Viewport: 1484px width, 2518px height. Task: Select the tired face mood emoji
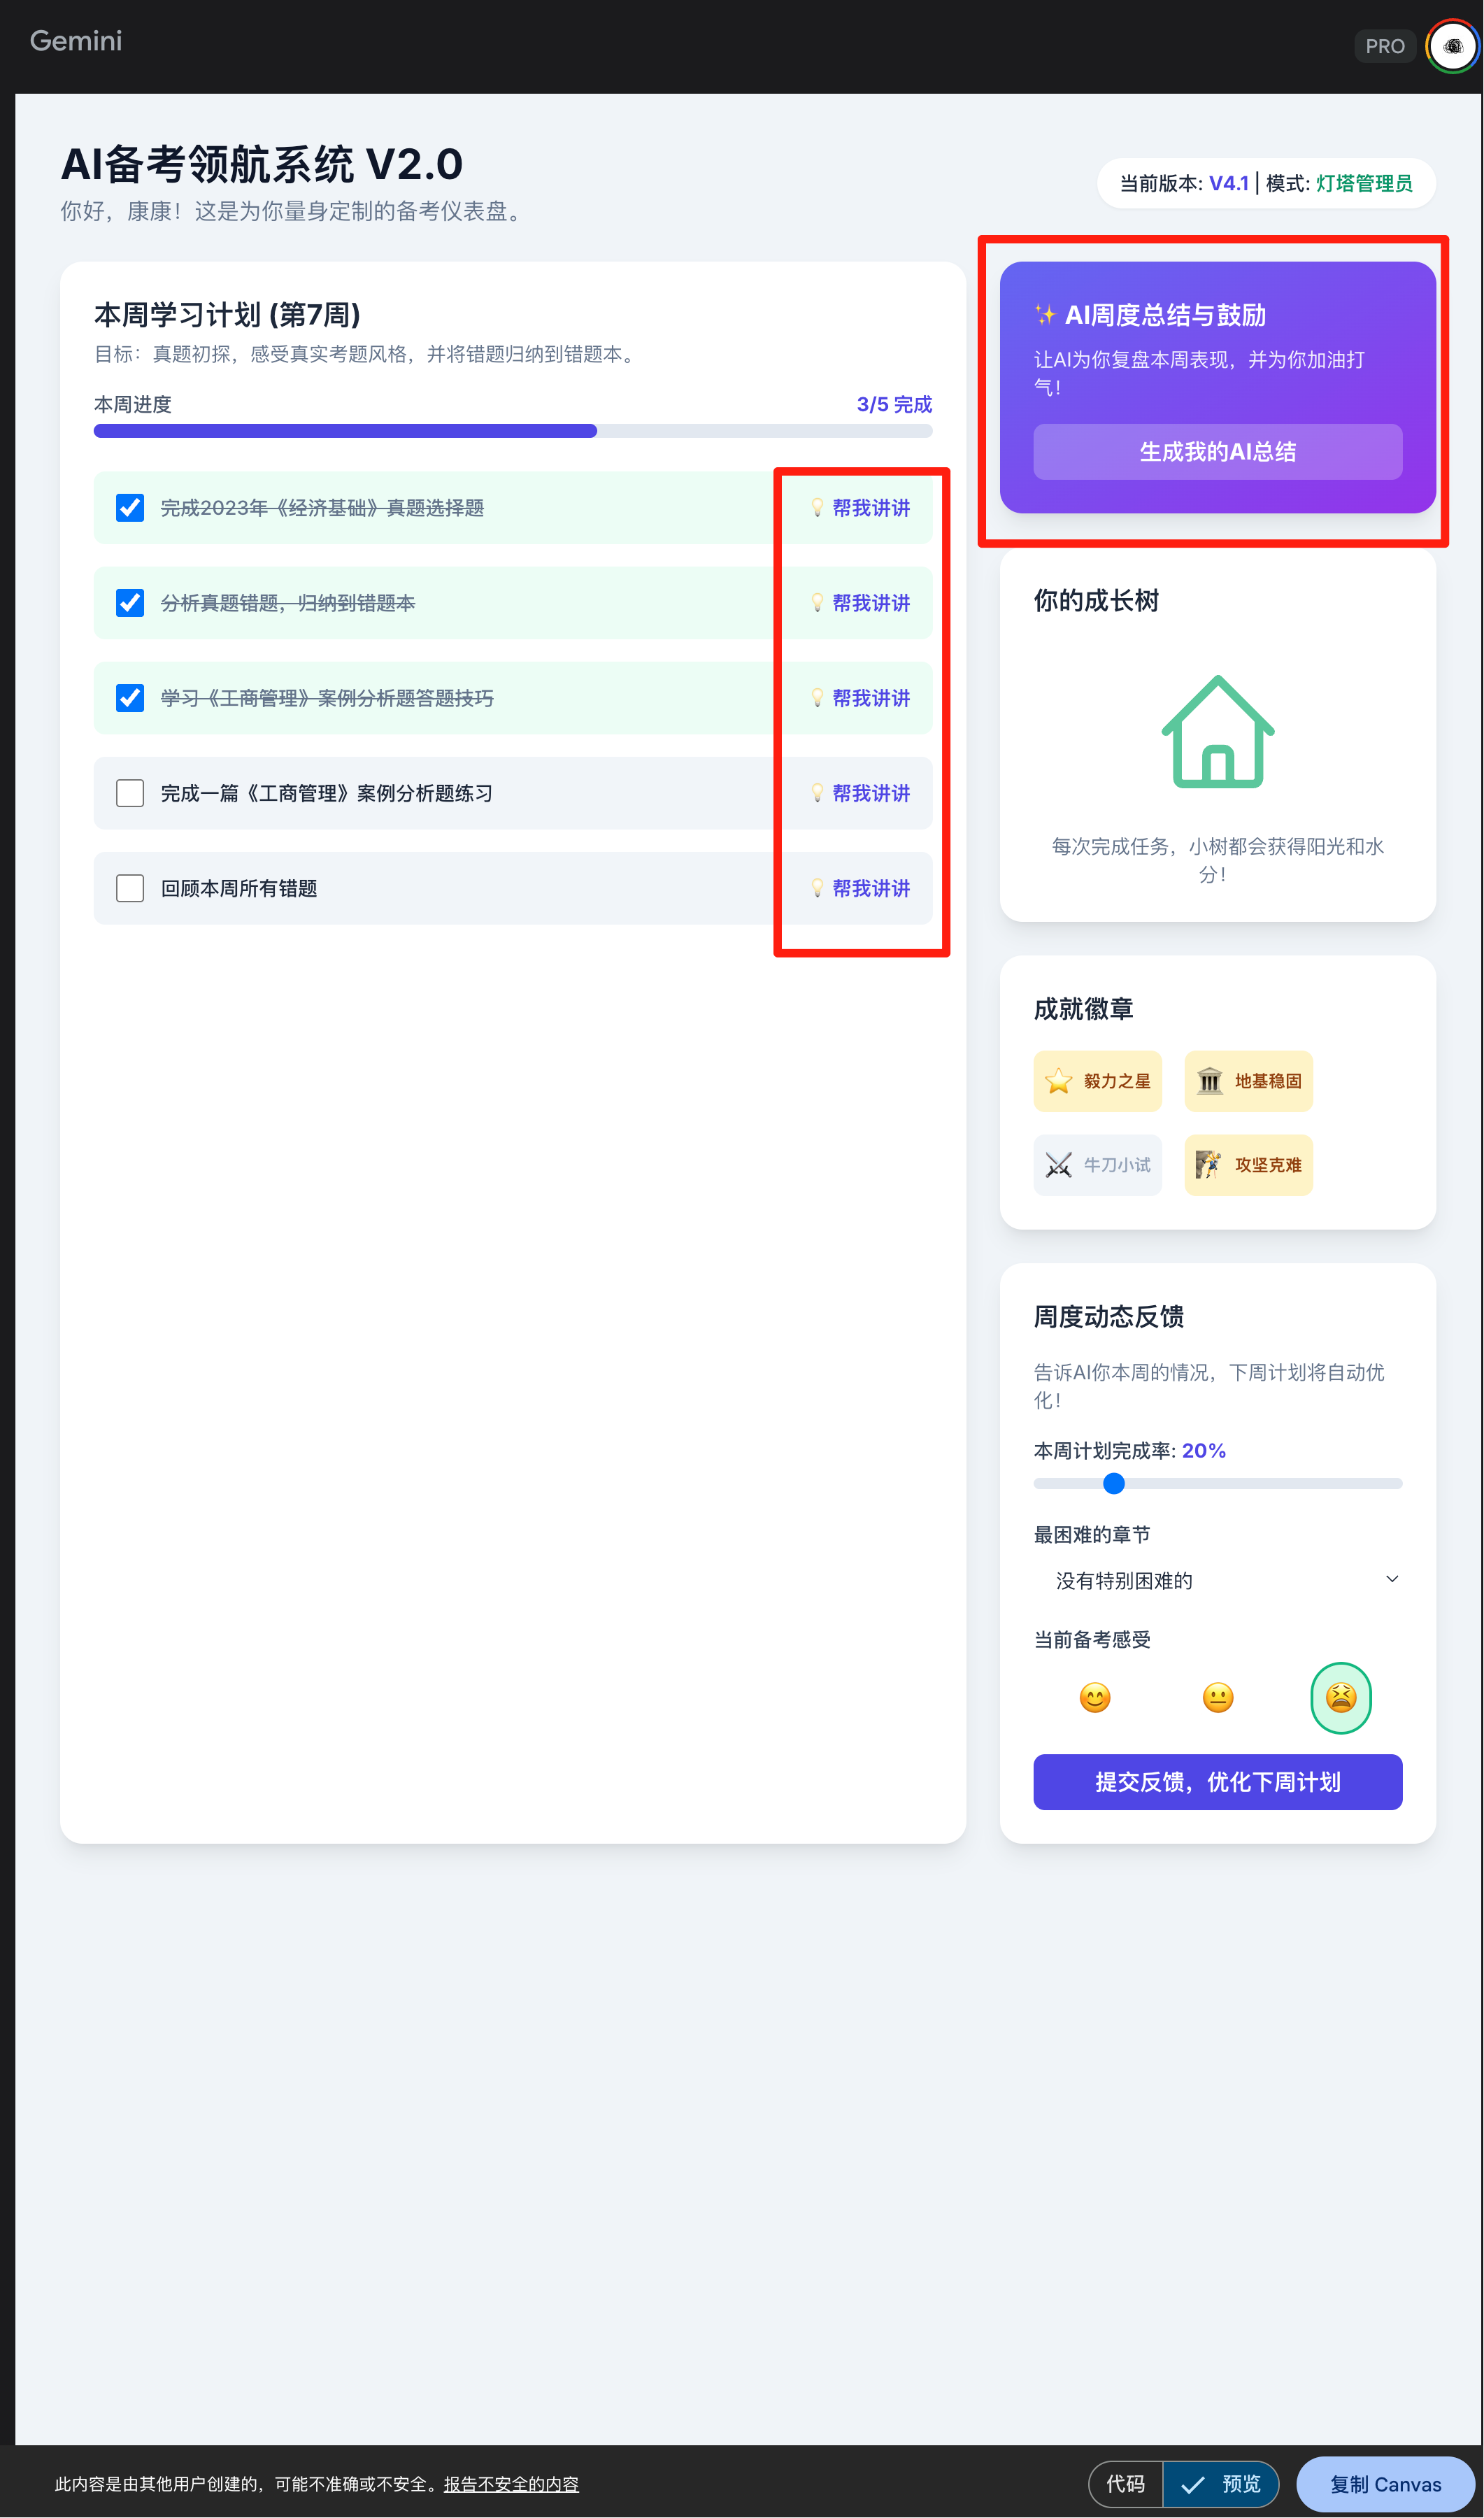tap(1340, 1698)
